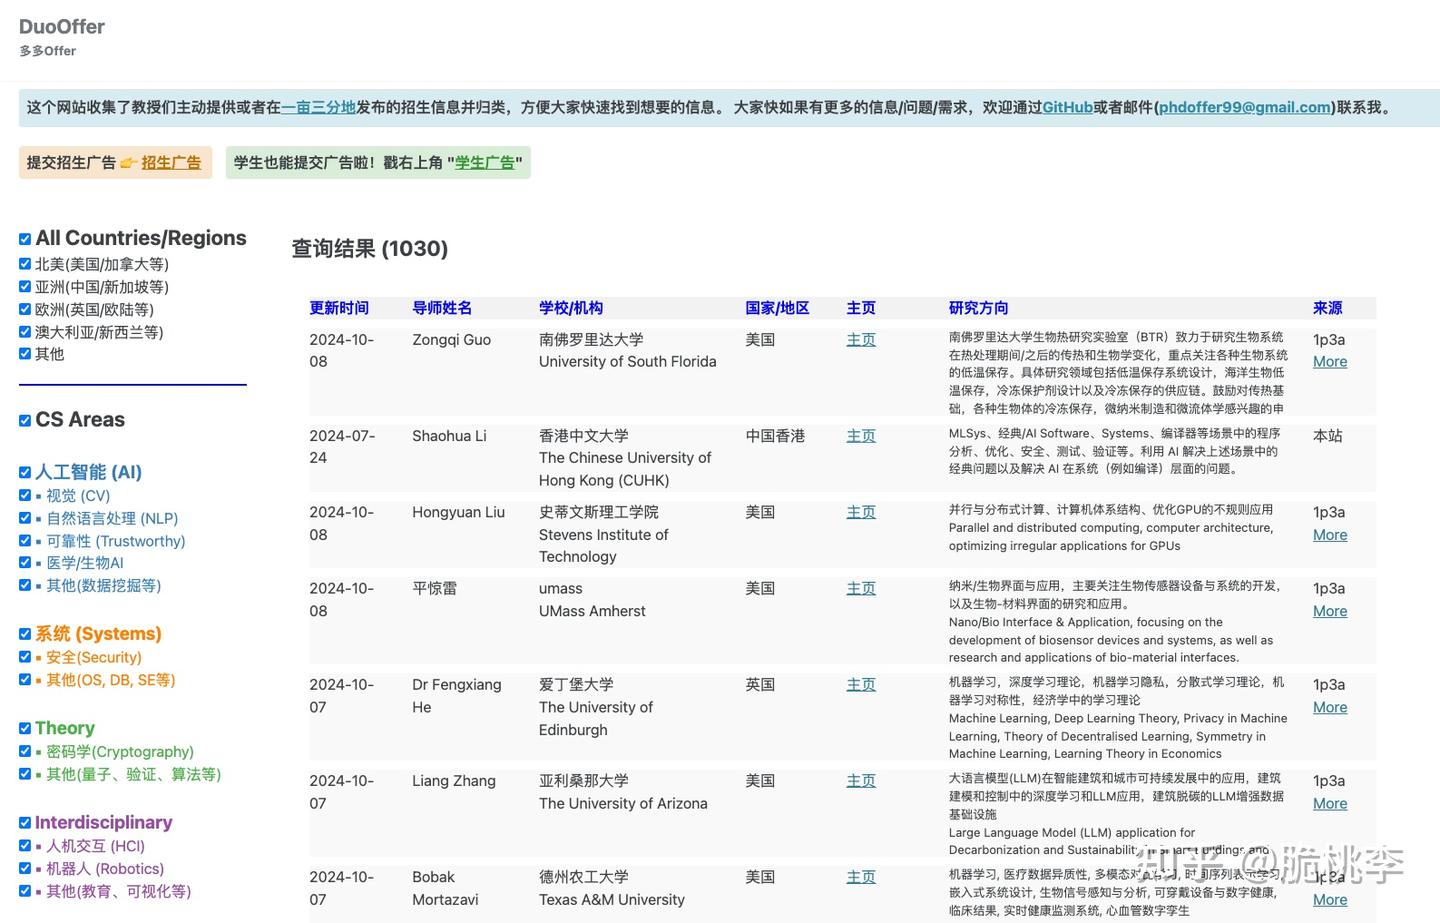
Task: Open the 一亩三分地 link
Action: click(x=318, y=107)
